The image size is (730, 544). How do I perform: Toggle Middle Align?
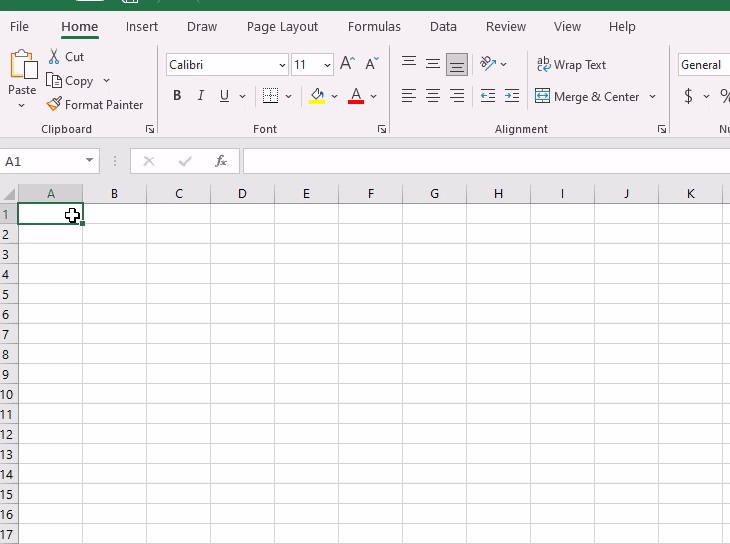pos(433,63)
